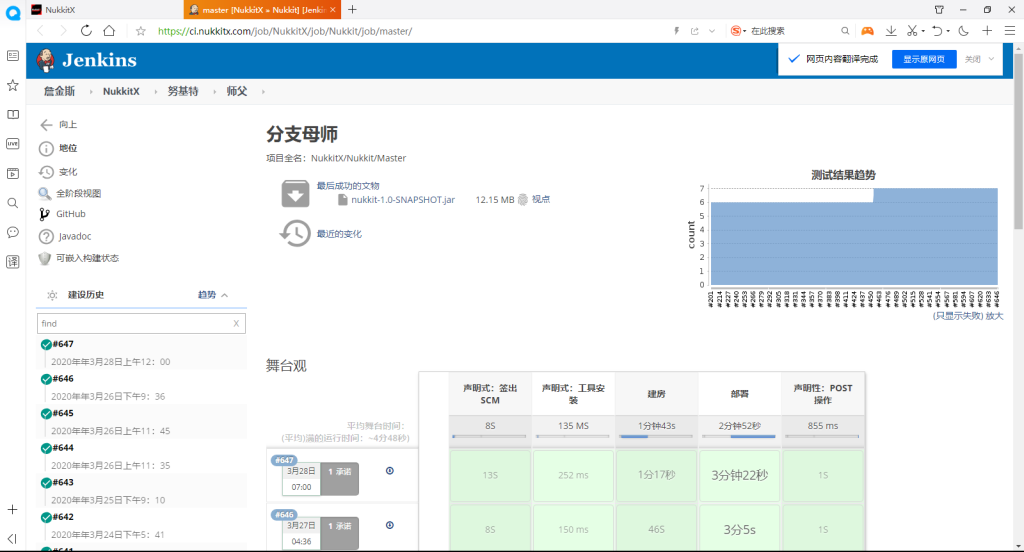Click the search magnifier in search box
This screenshot has height=552, width=1024.
845,31
